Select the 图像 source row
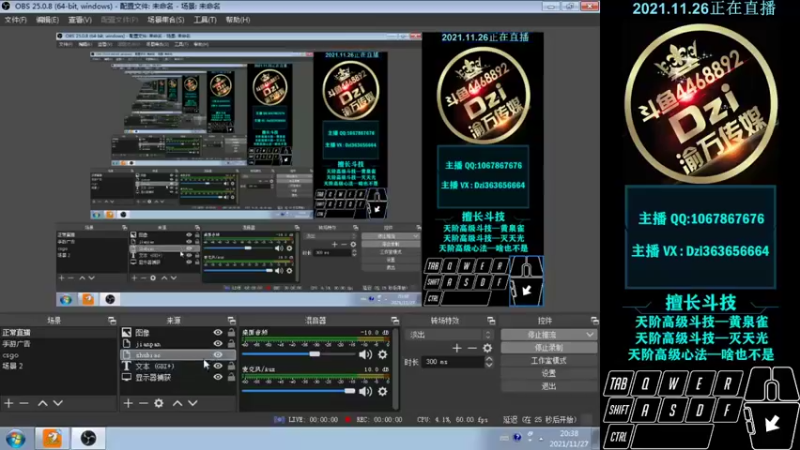This screenshot has width=800, height=450. (178, 333)
